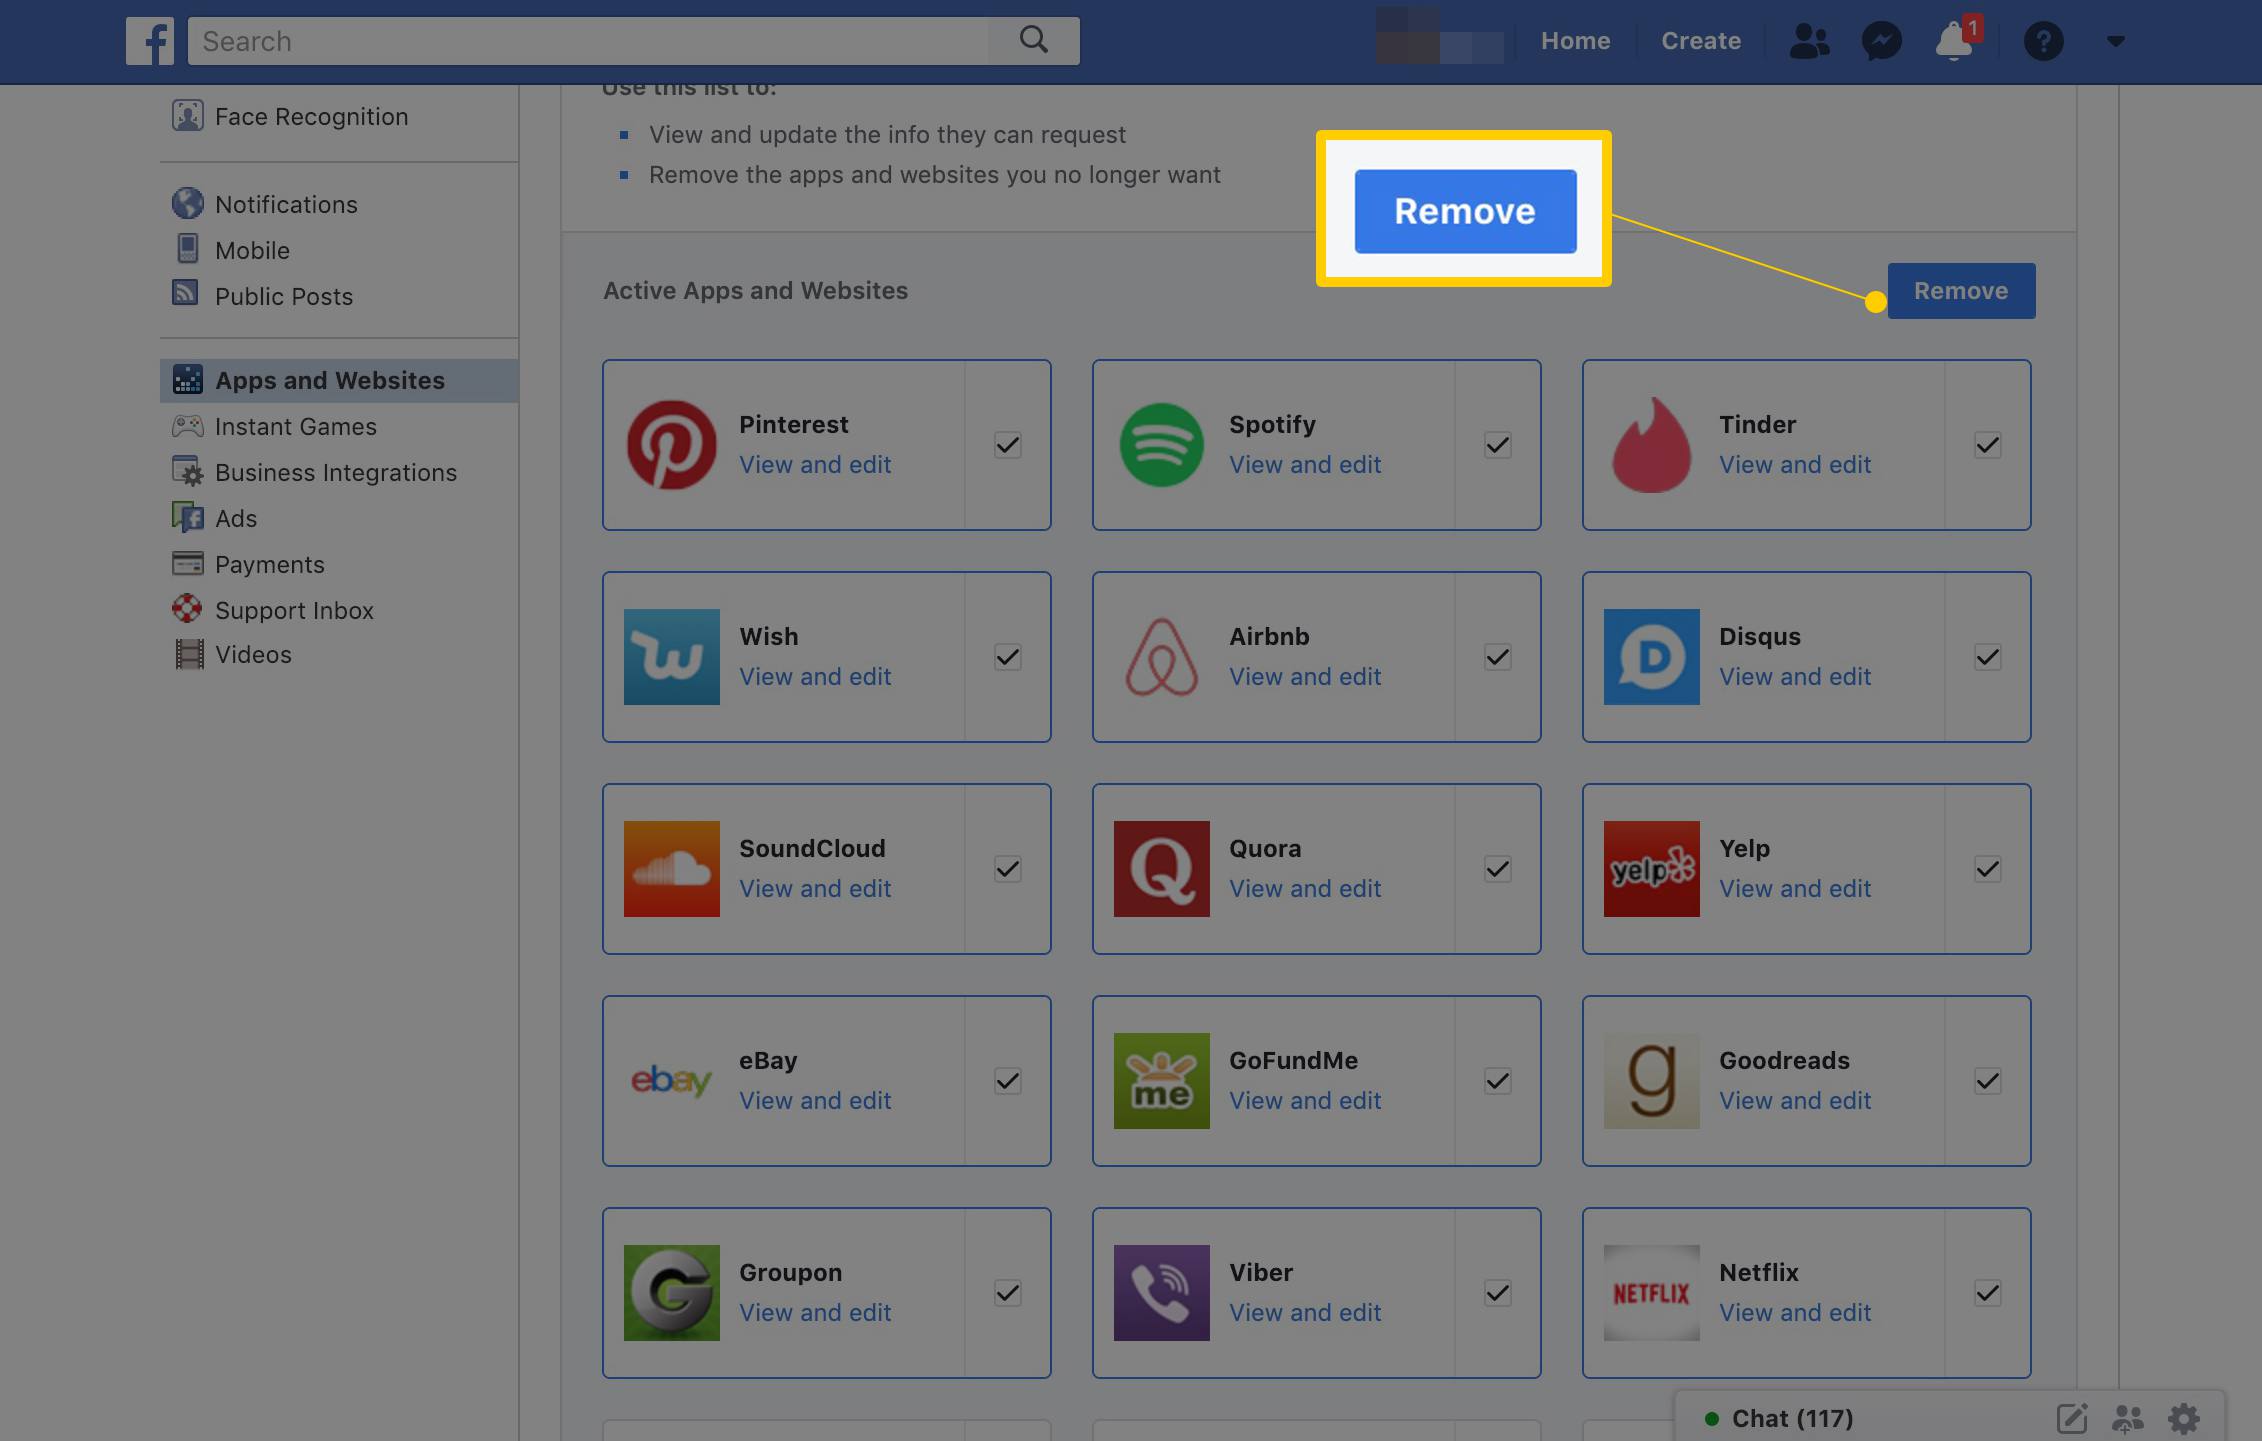The image size is (2262, 1441).
Task: Open Business Integrations settings
Action: (339, 472)
